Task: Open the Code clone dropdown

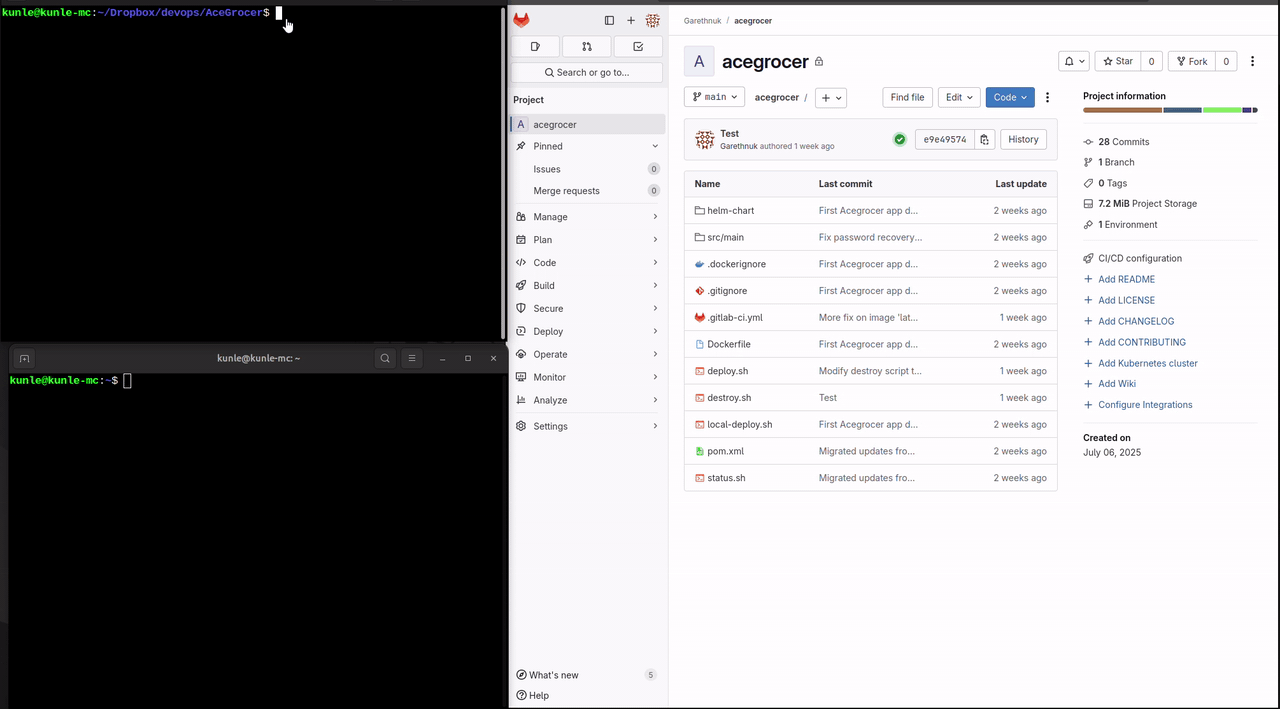Action: pyautogui.click(x=1010, y=97)
